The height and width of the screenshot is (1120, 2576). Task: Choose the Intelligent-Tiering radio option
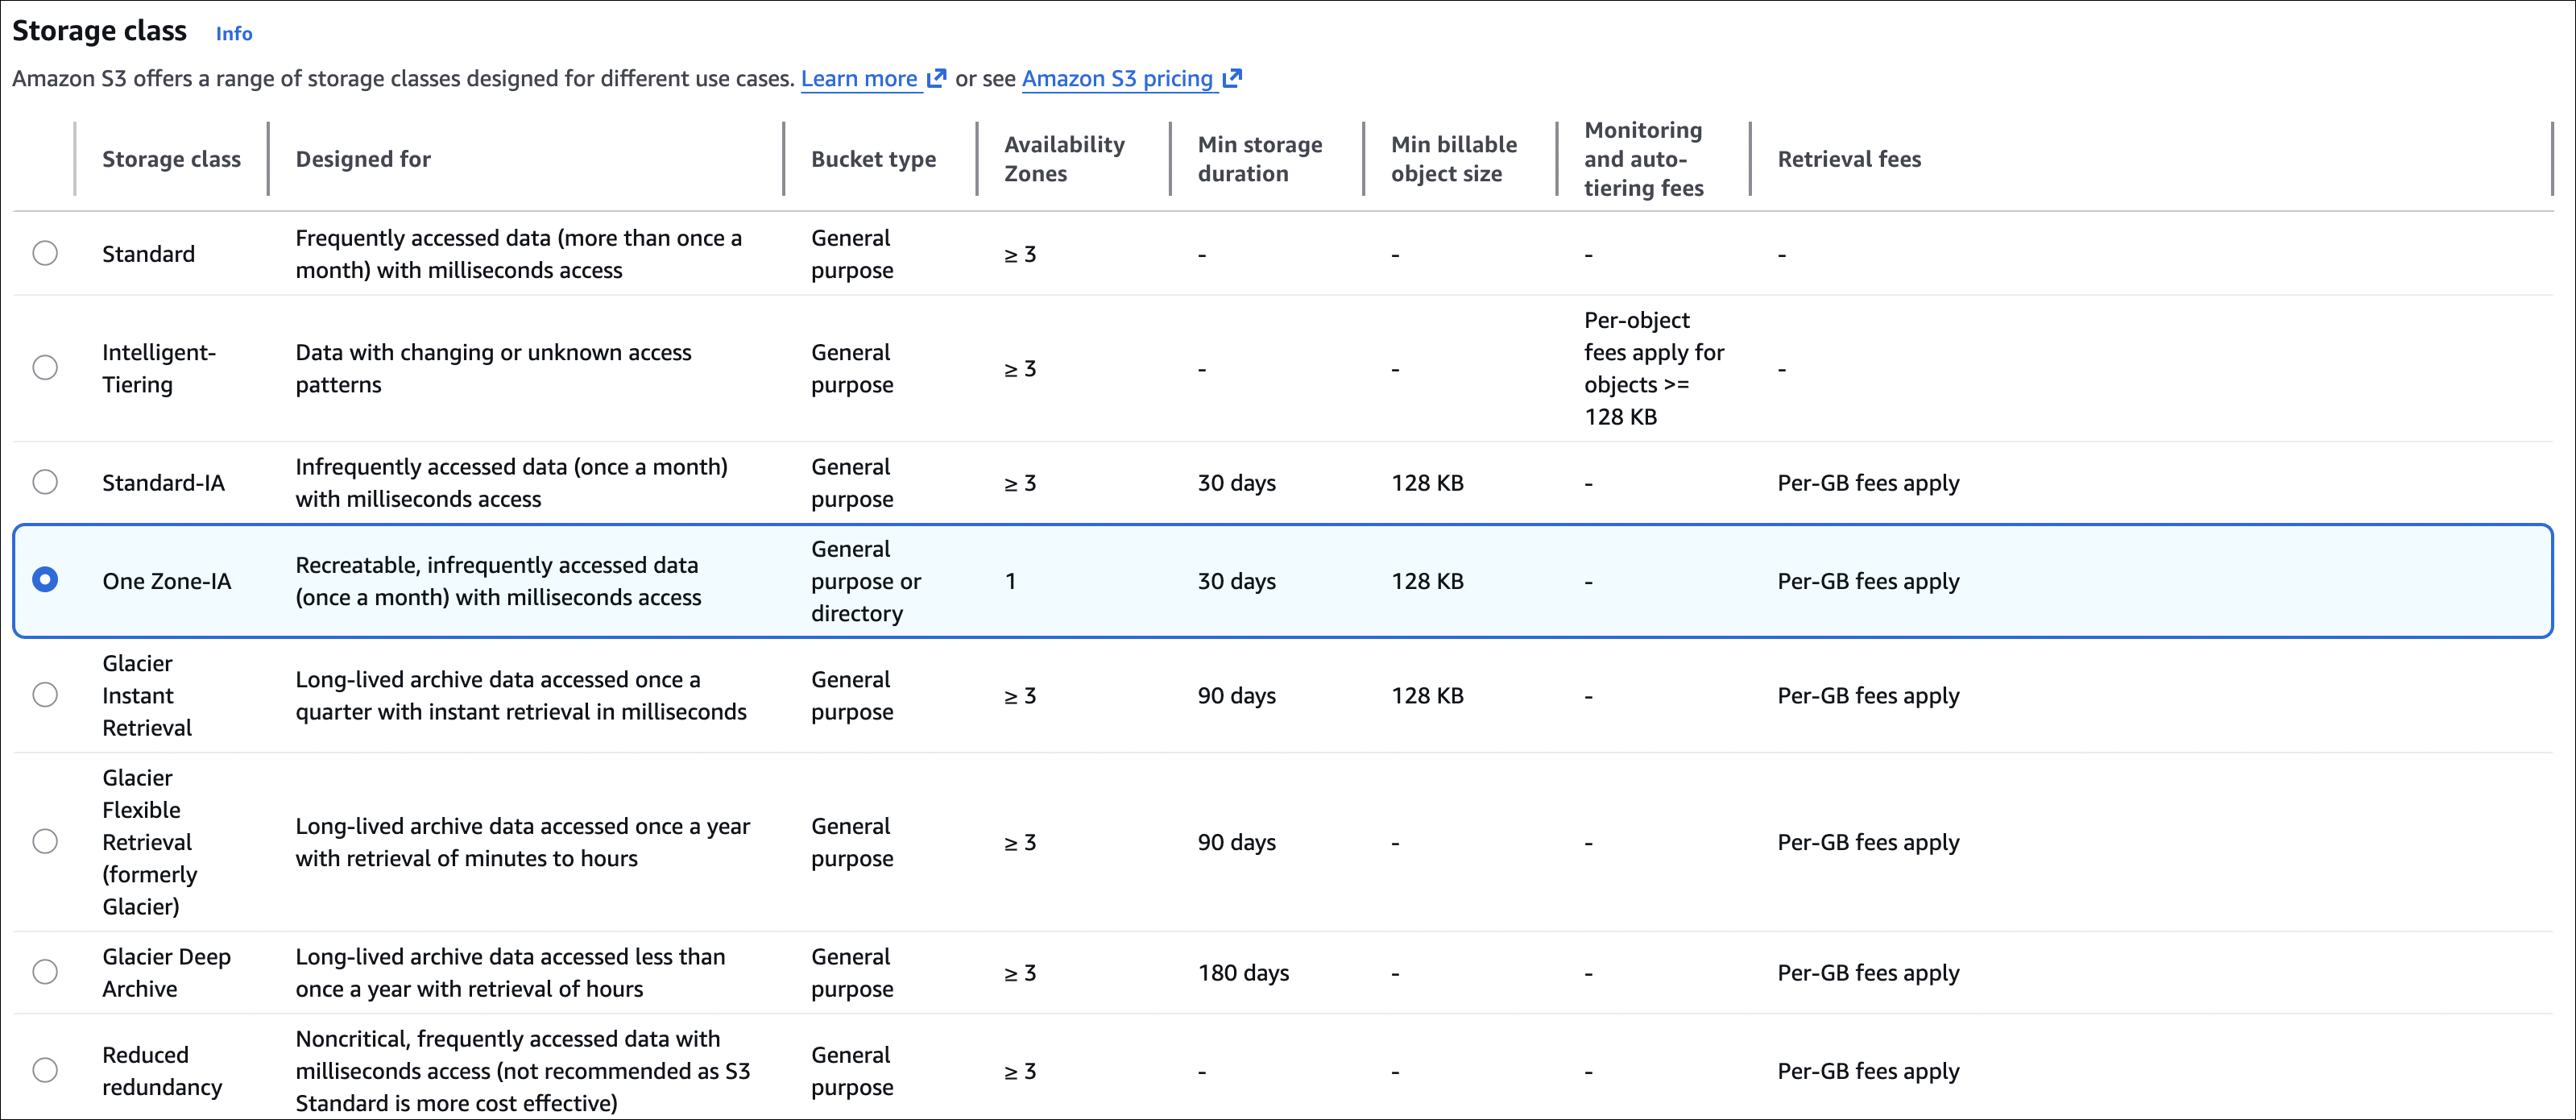45,368
